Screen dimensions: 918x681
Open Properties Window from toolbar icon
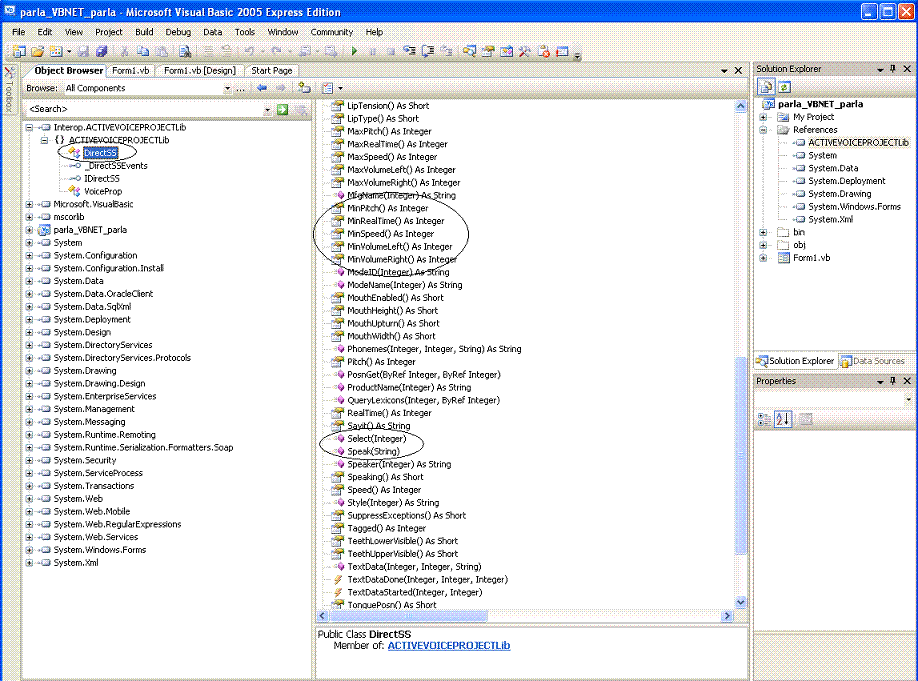point(488,52)
